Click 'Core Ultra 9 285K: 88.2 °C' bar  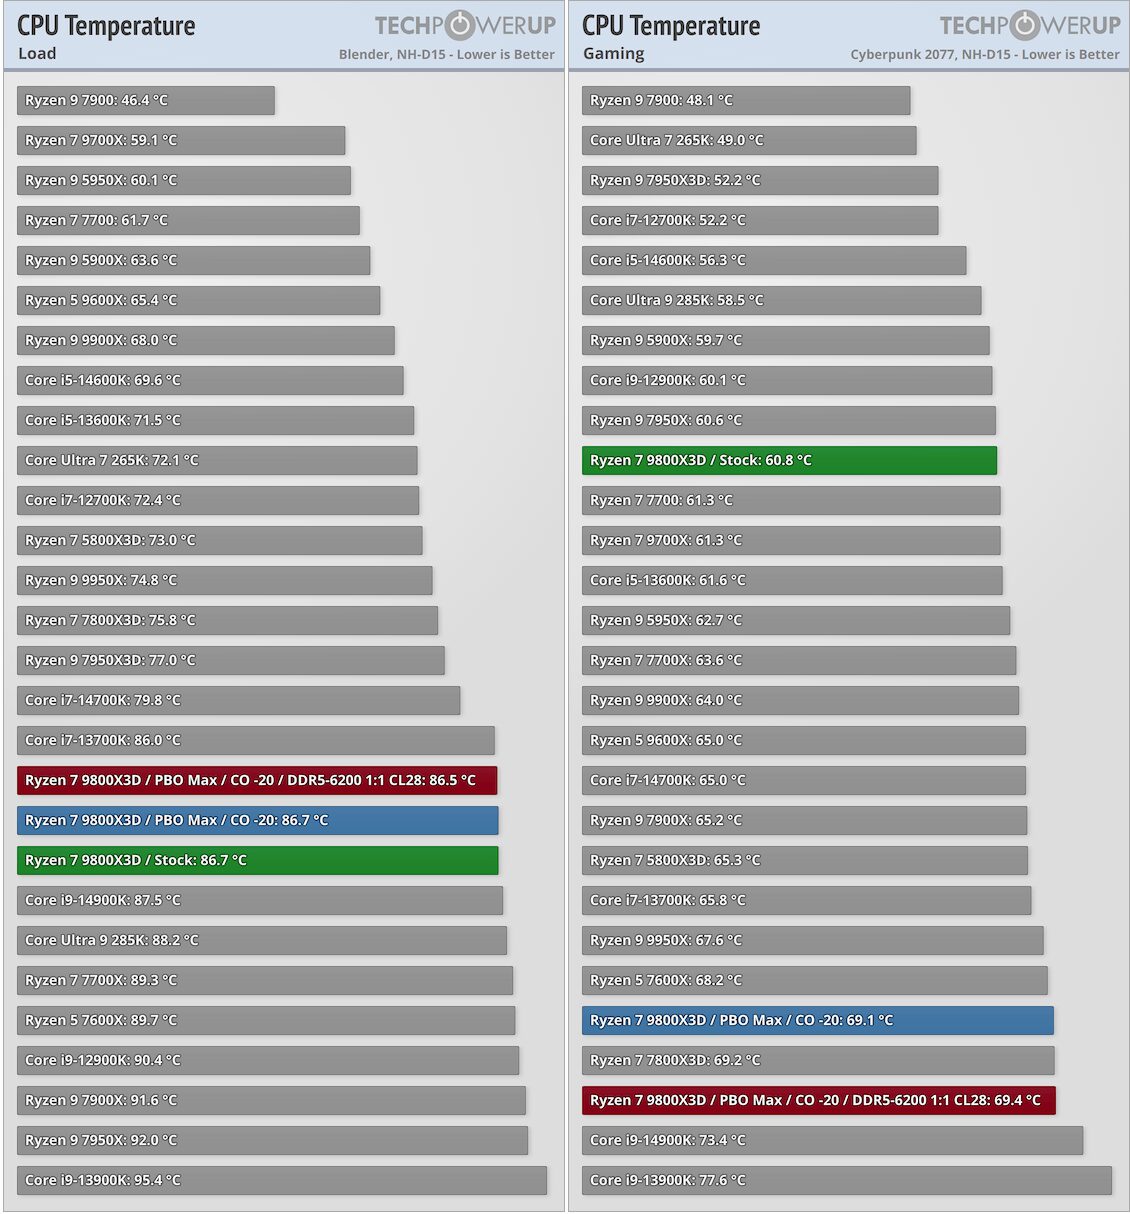pyautogui.click(x=262, y=940)
